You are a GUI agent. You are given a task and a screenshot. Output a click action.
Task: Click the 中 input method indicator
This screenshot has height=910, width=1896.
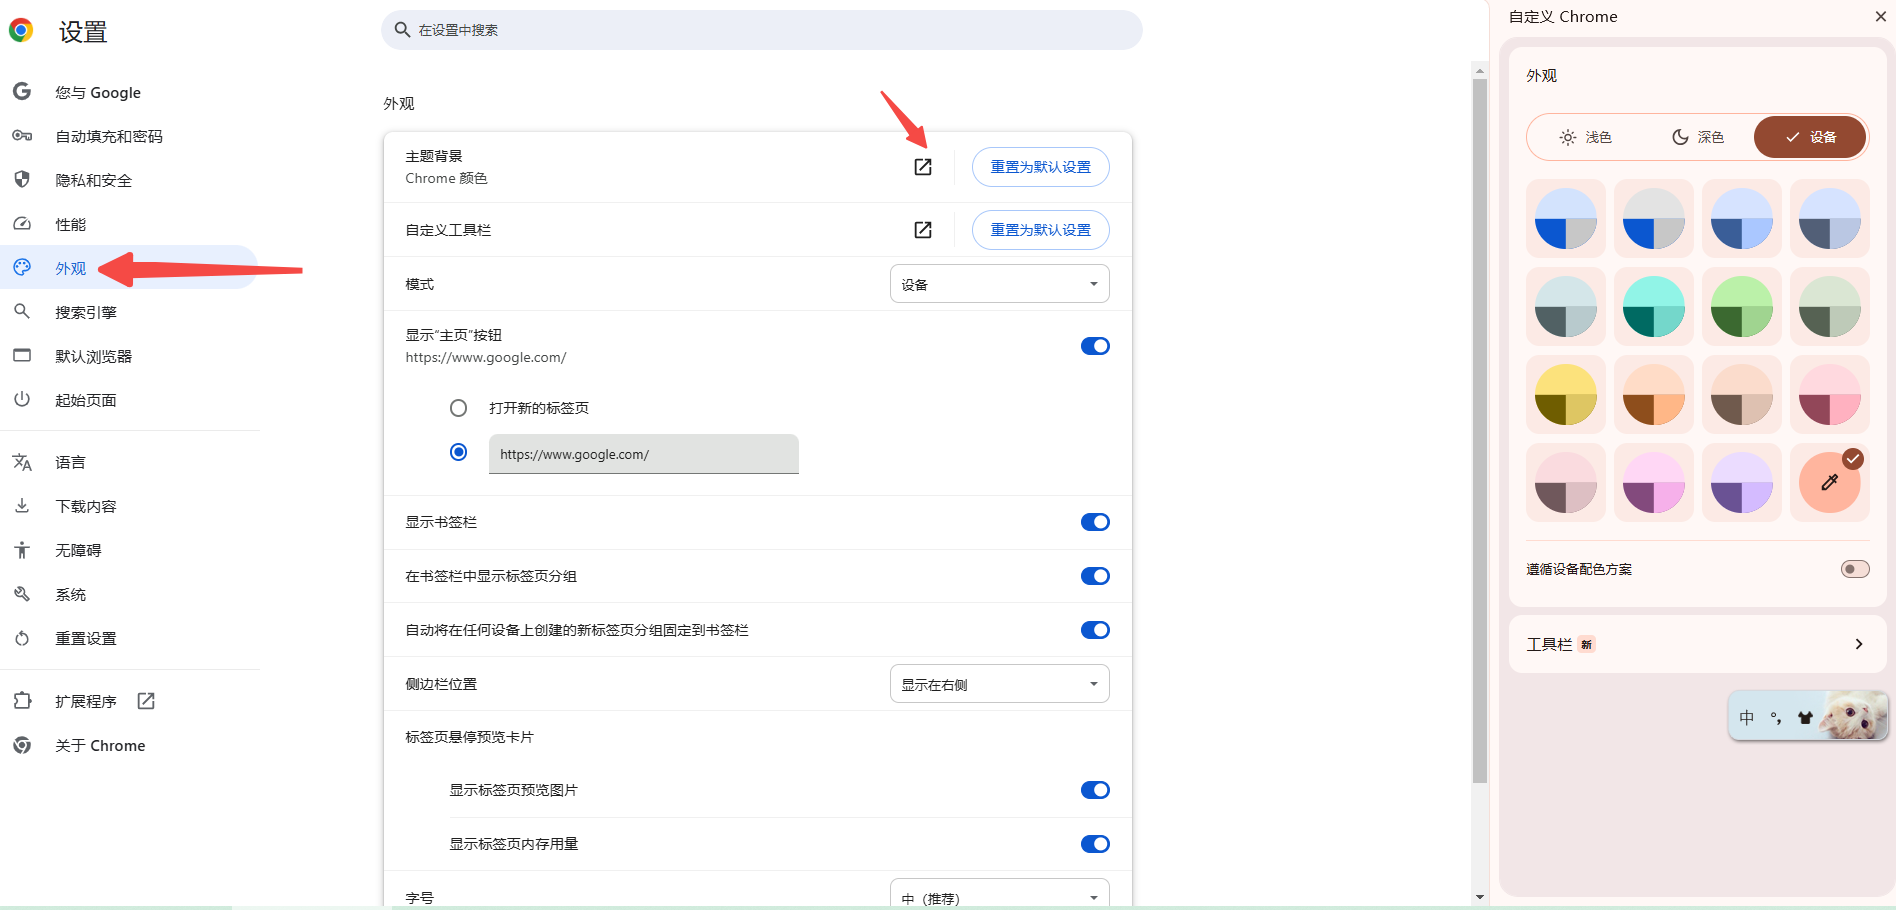(x=1747, y=717)
